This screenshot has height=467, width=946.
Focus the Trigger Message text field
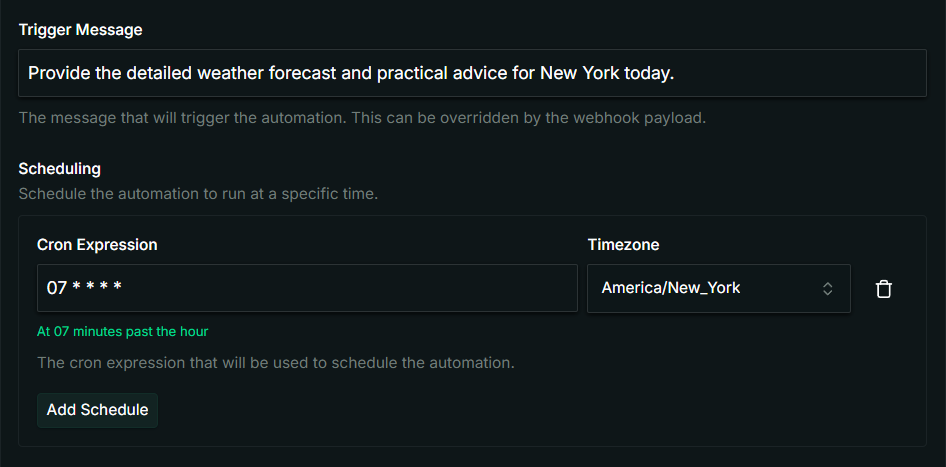(x=800, y=74)
